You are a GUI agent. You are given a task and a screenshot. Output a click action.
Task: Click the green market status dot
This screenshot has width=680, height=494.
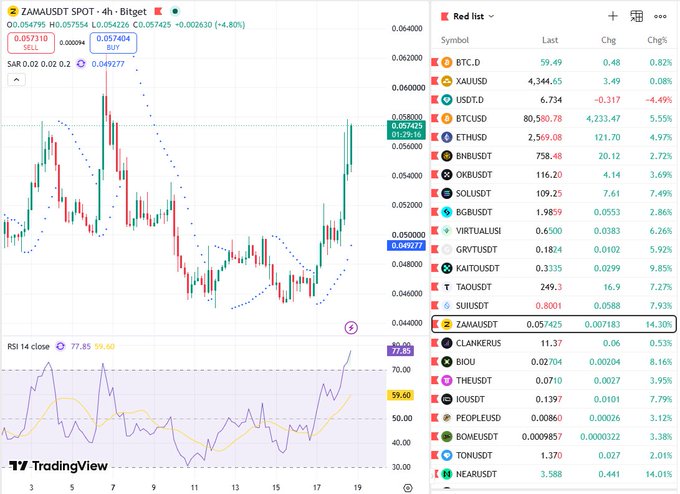point(174,11)
